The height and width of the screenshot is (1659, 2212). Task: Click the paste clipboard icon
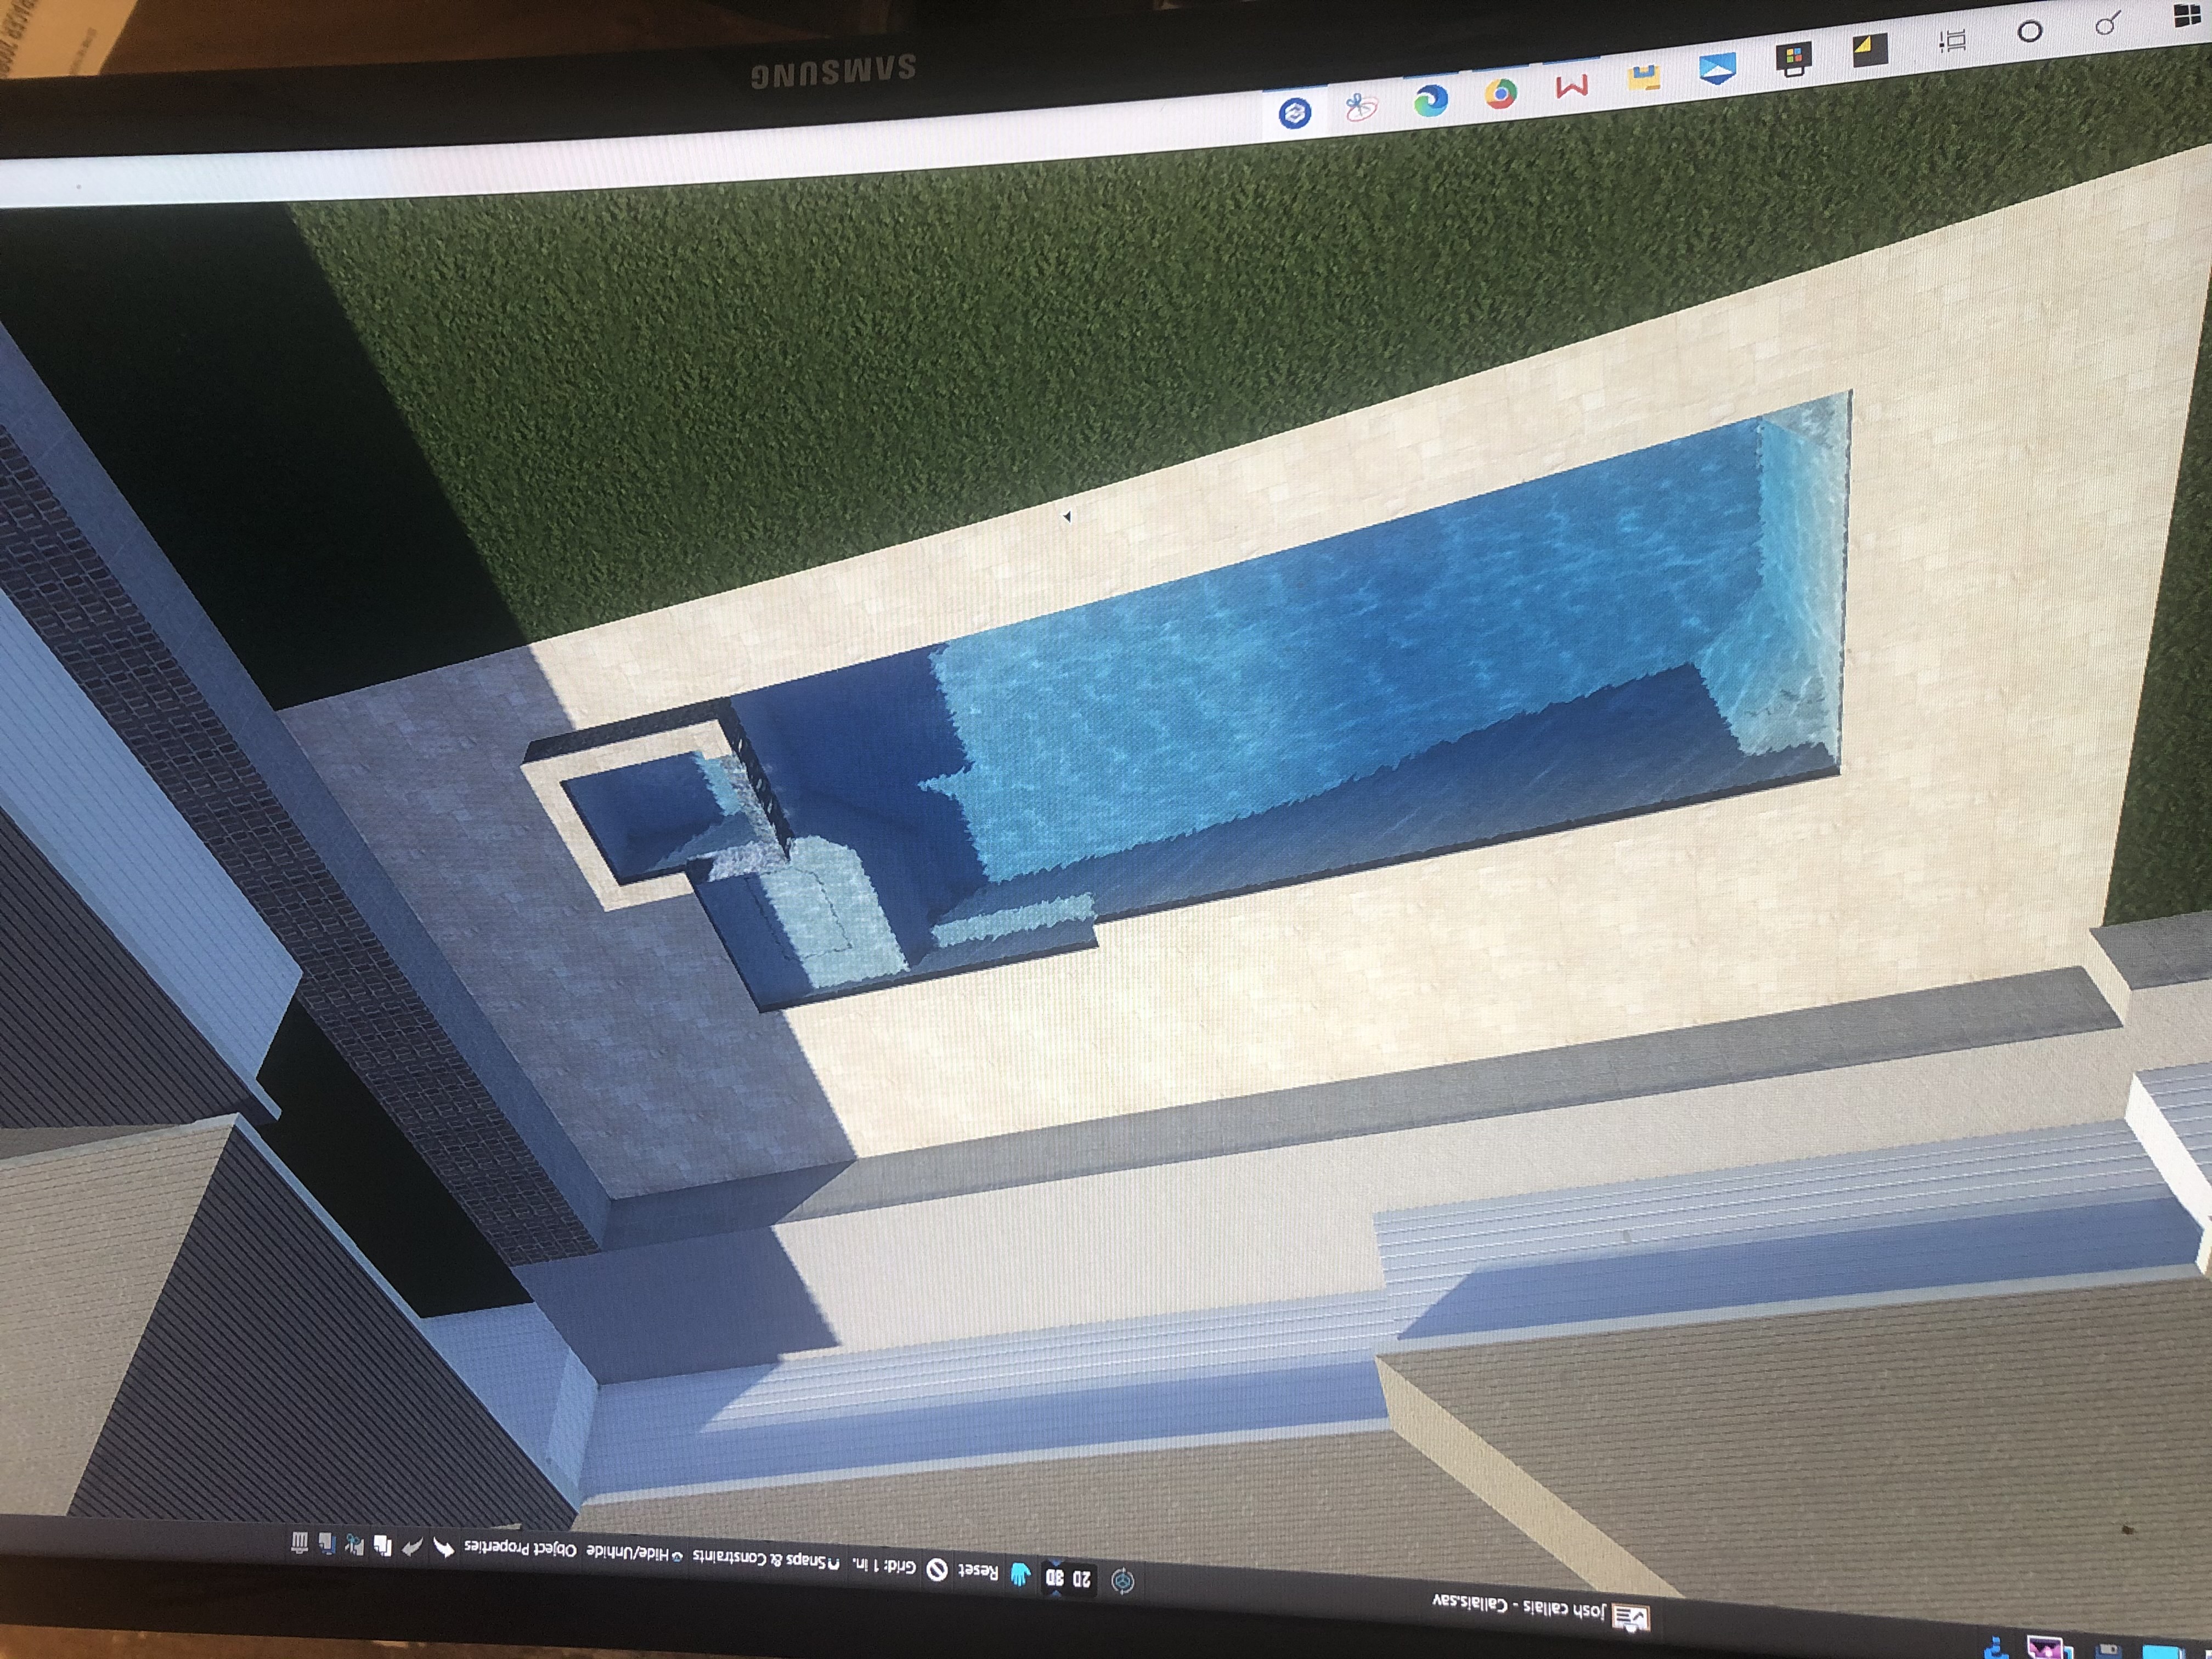click(327, 1543)
